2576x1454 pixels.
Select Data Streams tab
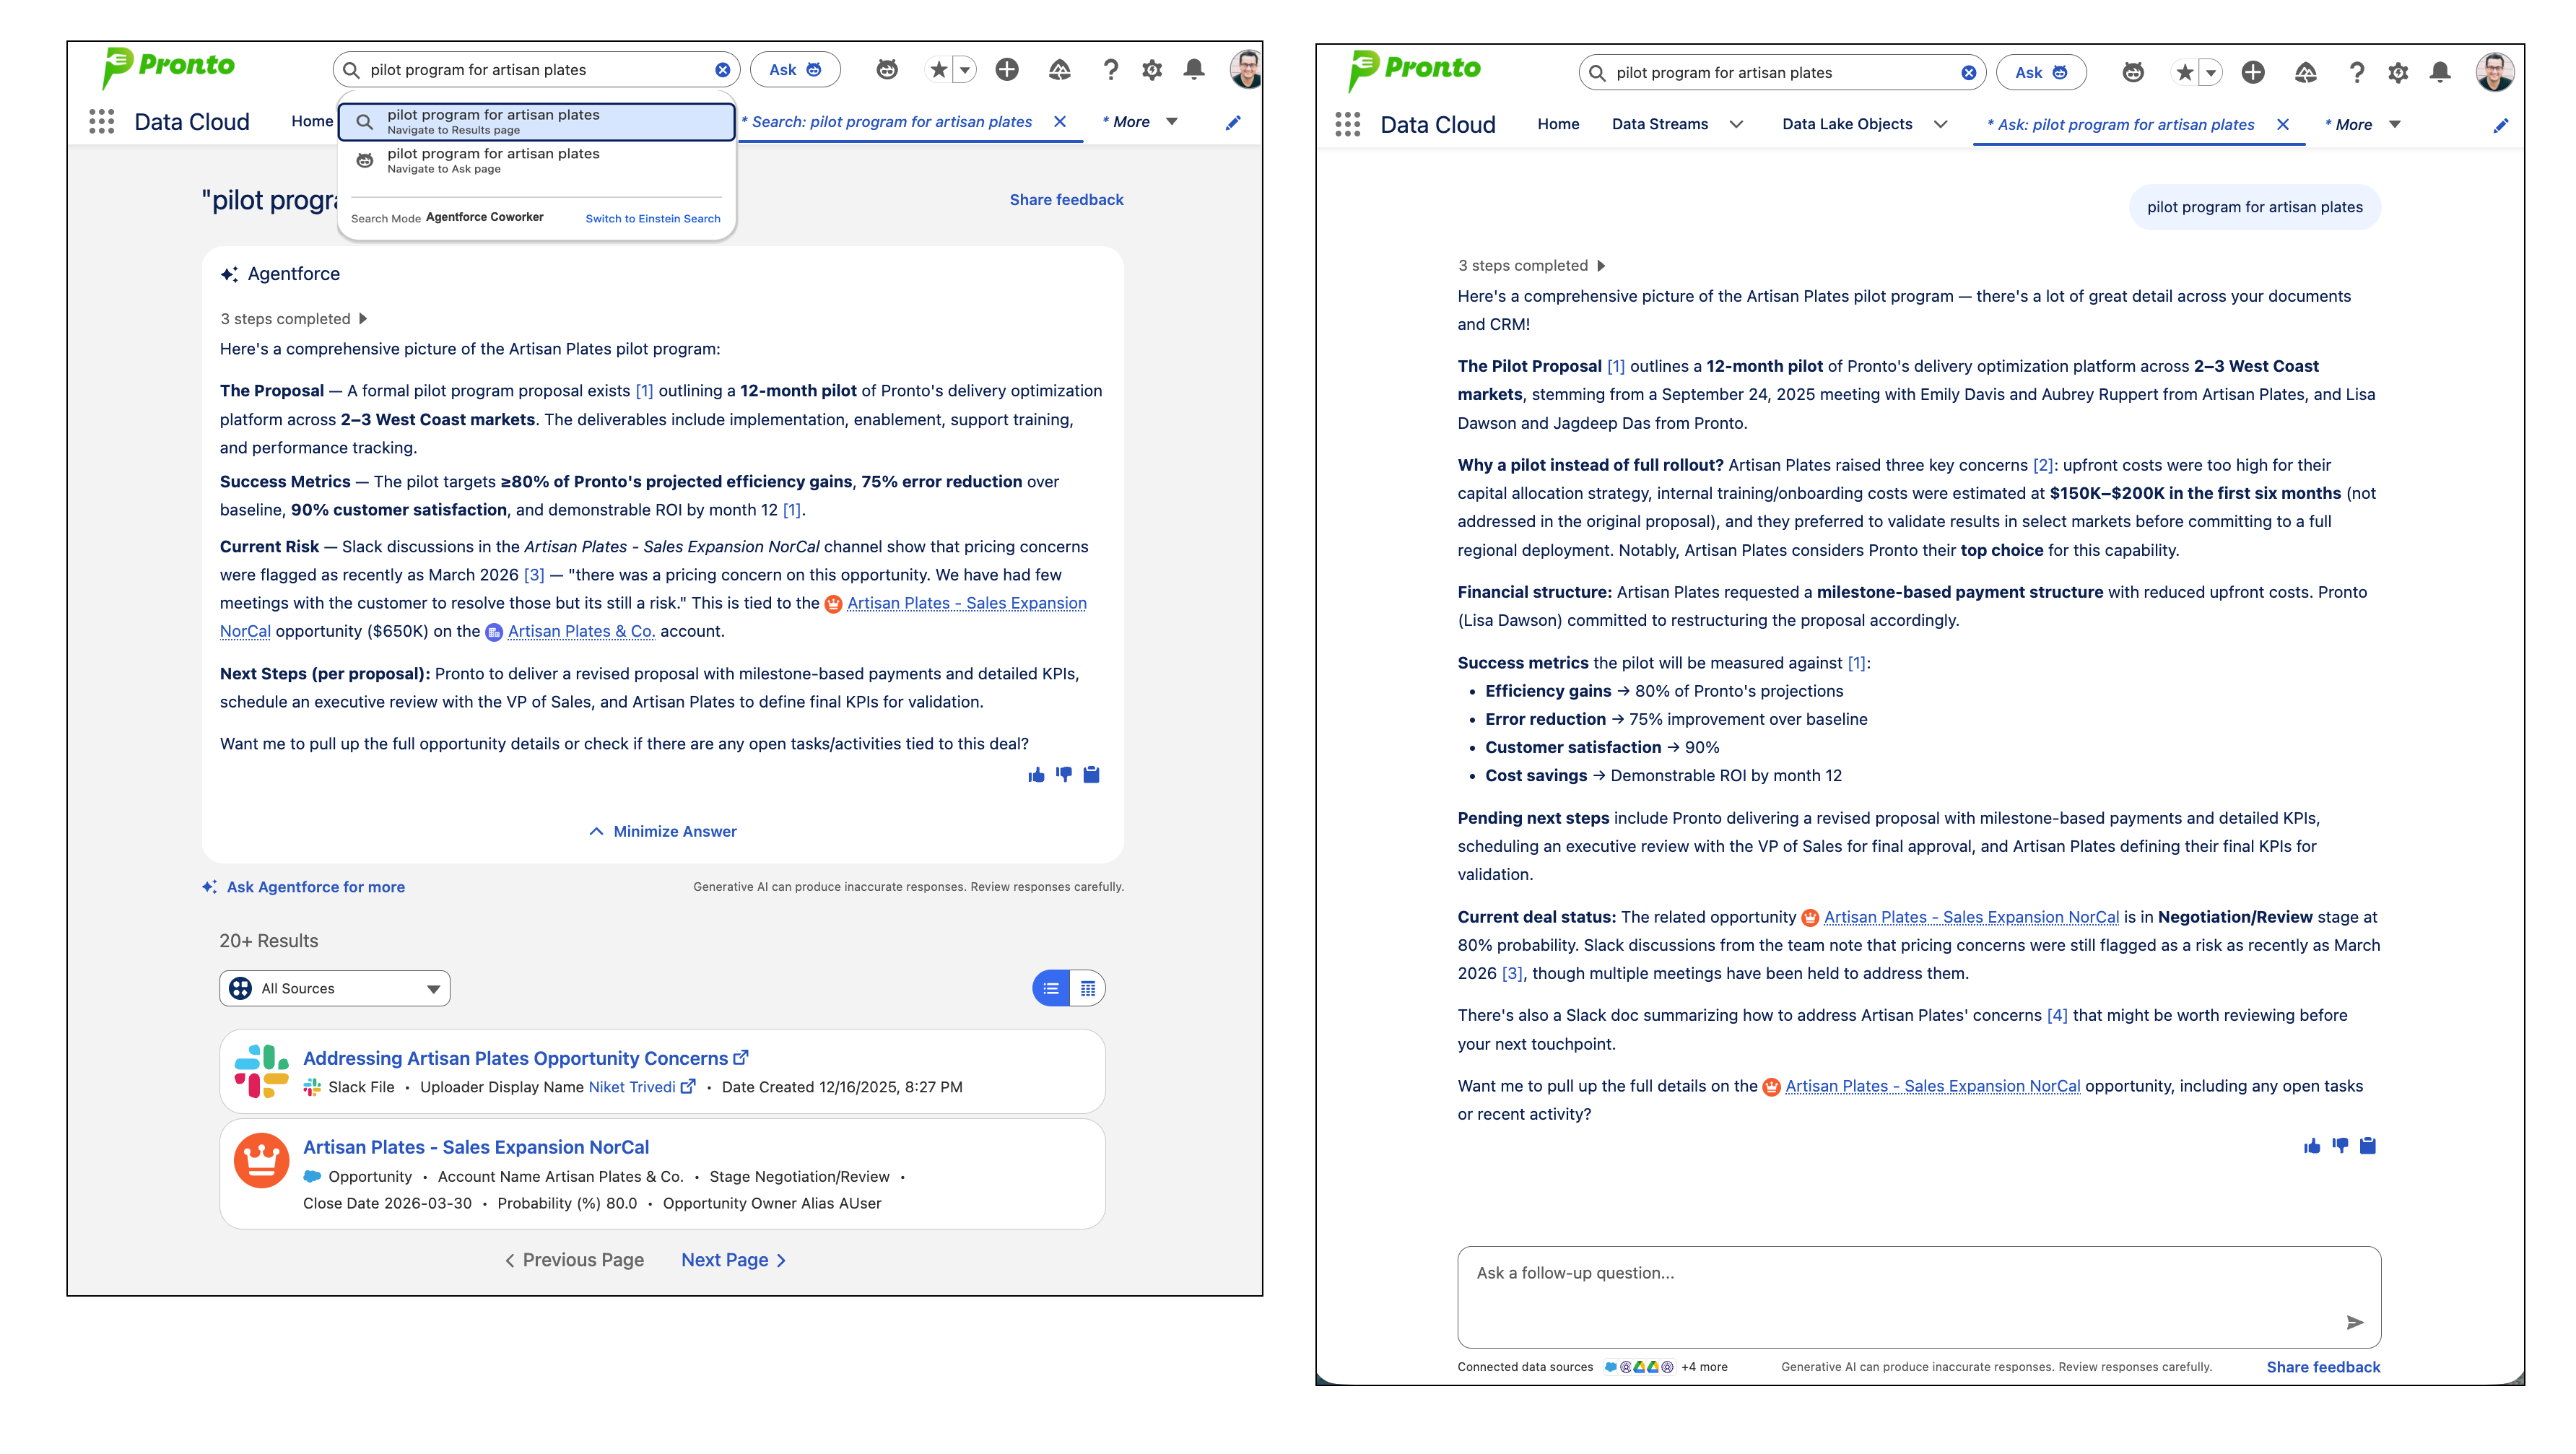click(1660, 125)
